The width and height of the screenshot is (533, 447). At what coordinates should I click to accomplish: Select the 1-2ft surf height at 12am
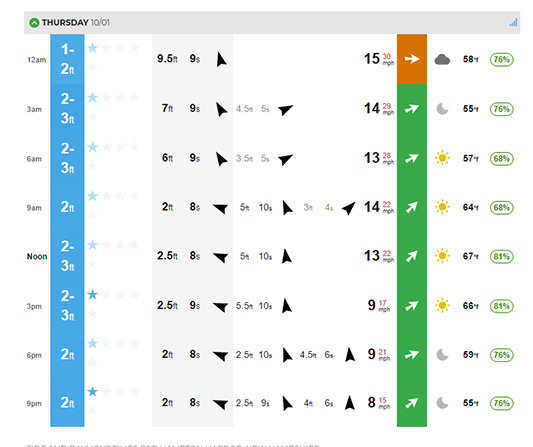coord(67,59)
